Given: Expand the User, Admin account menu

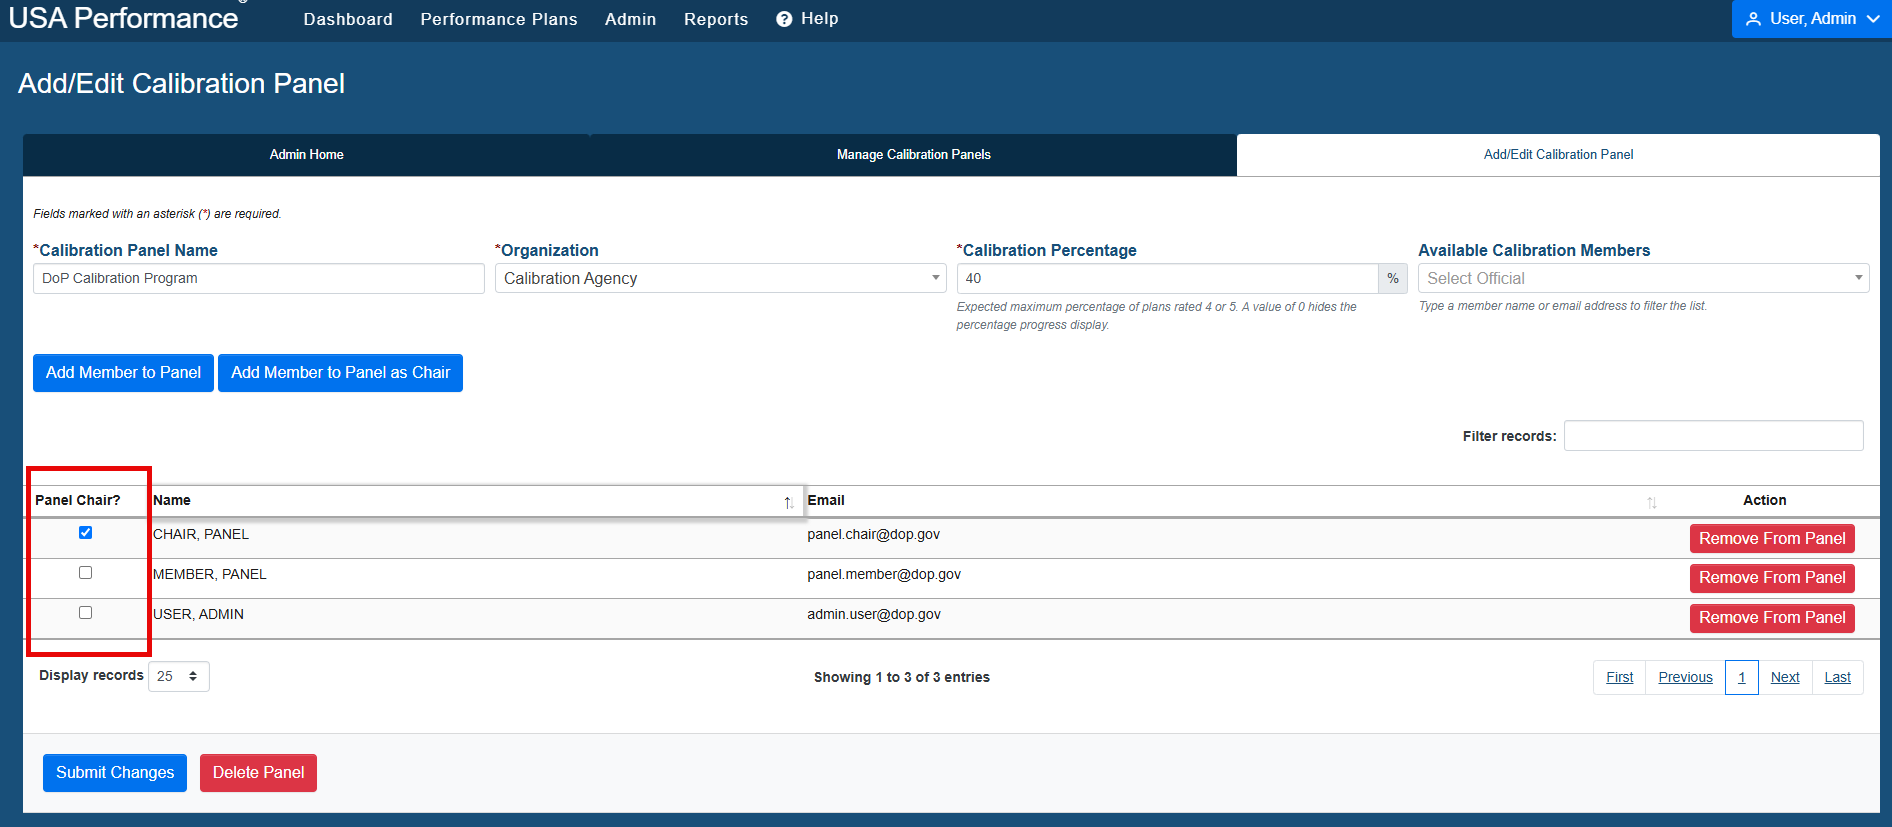Looking at the screenshot, I should 1812,19.
